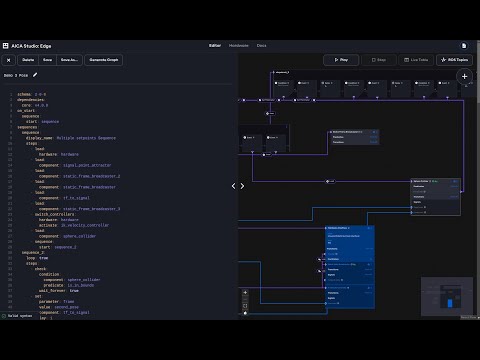Viewport: 480px width, 360px height.
Task: Expand Predicates on the Static Frame Broadcaster node
Action: (x=354, y=137)
